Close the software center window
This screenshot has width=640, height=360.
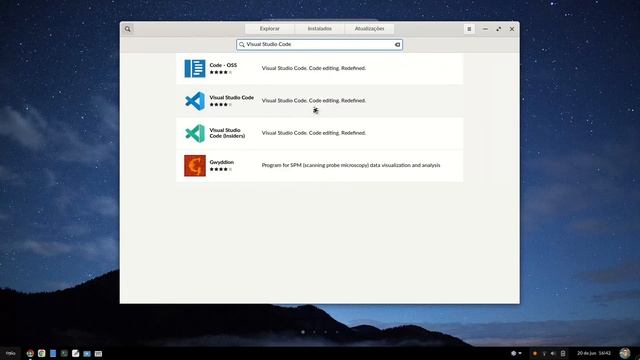pos(512,29)
